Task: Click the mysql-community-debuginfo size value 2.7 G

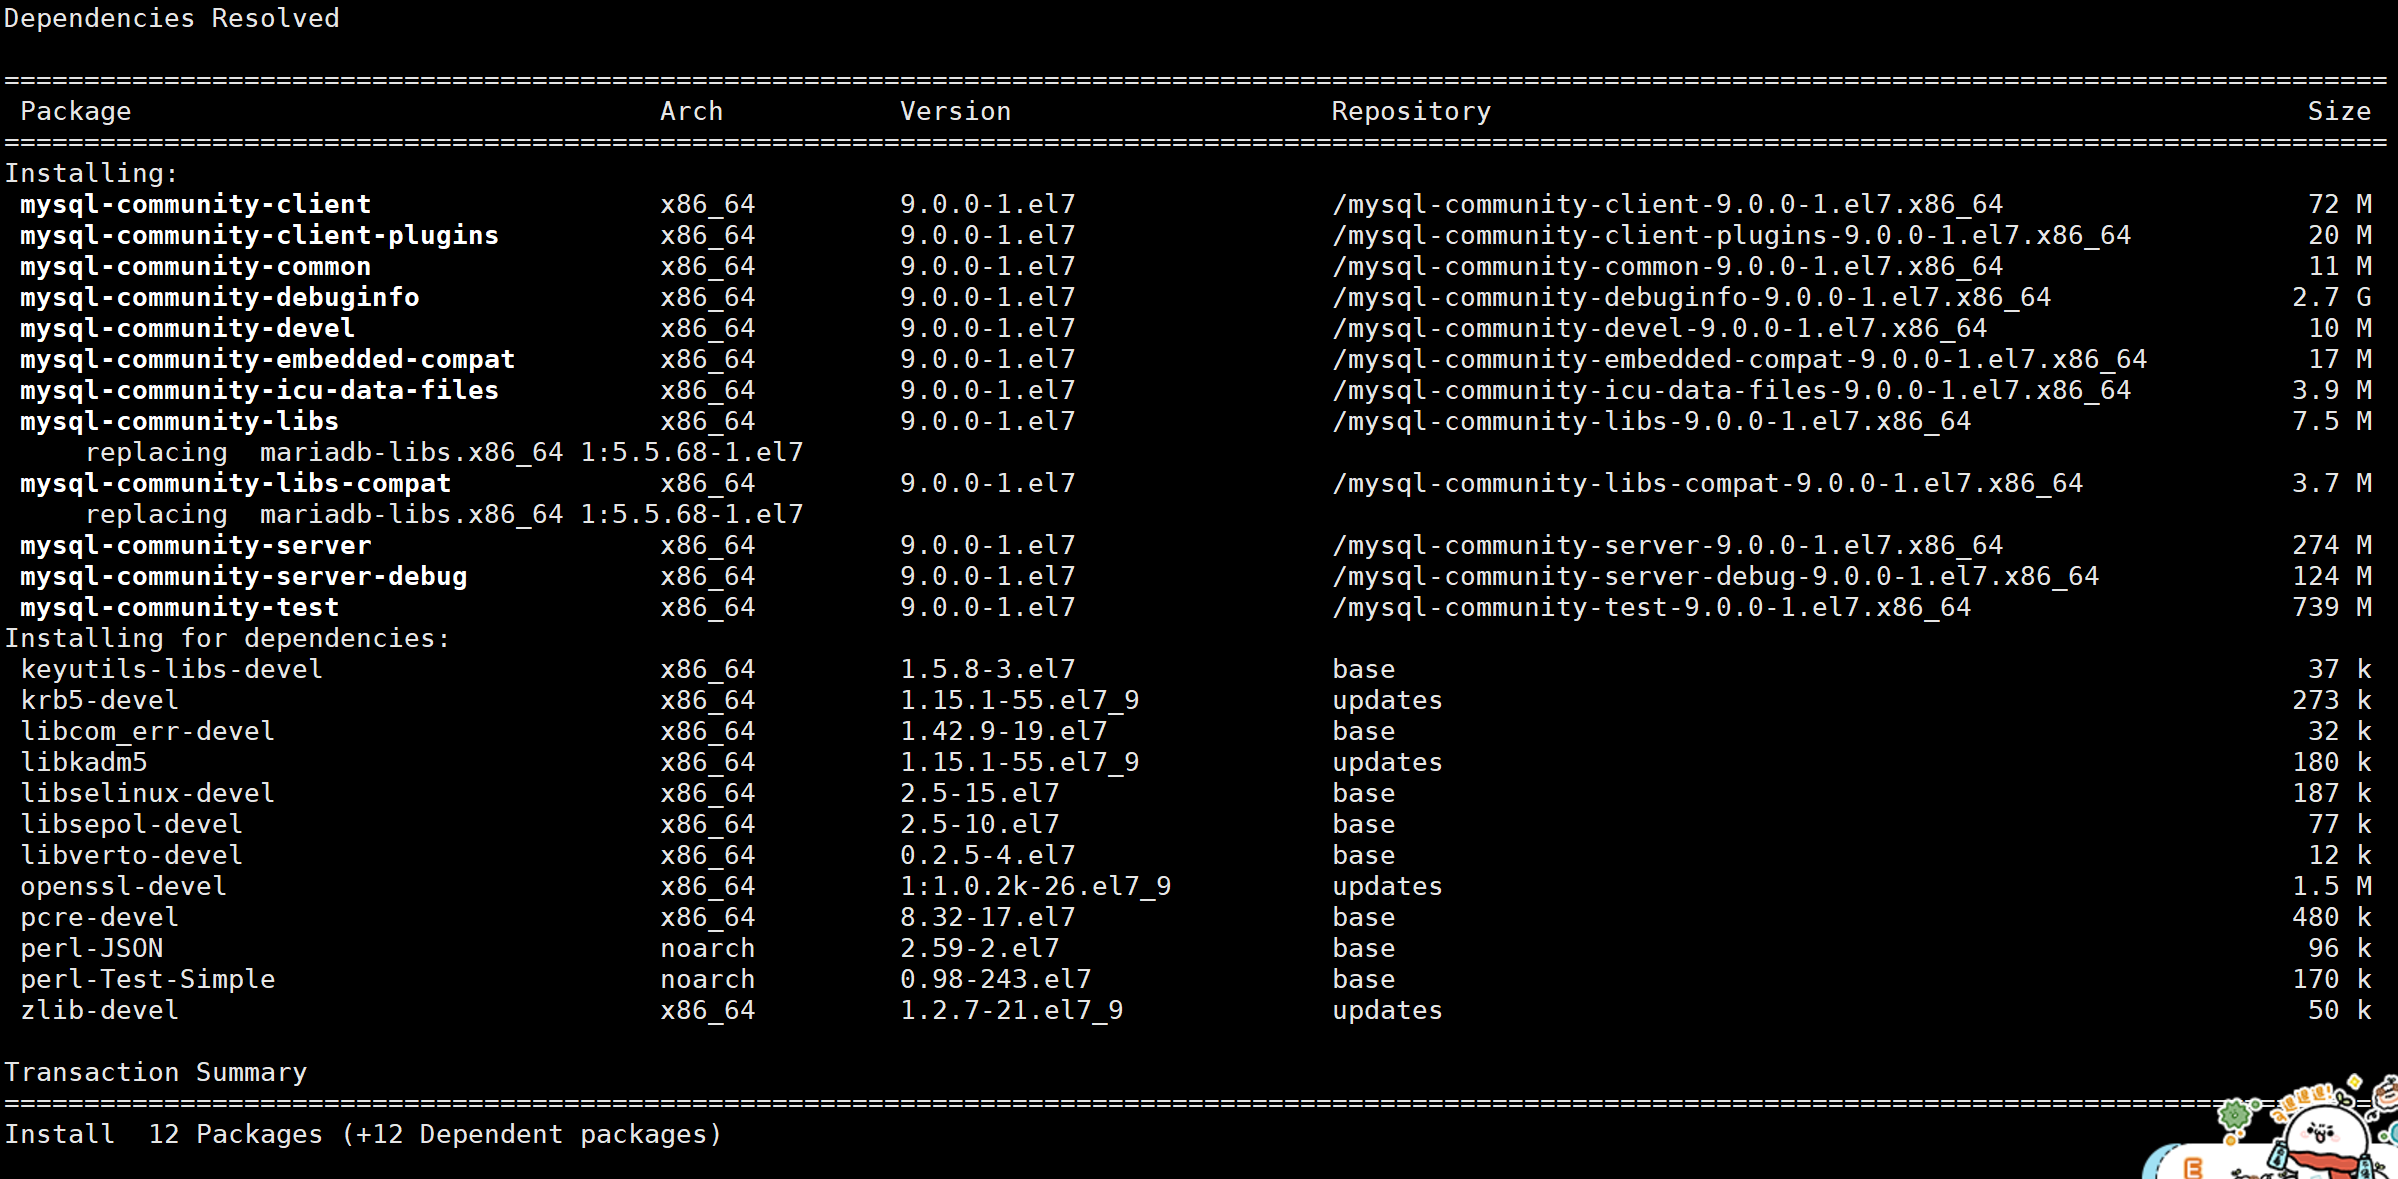Action: click(2328, 296)
